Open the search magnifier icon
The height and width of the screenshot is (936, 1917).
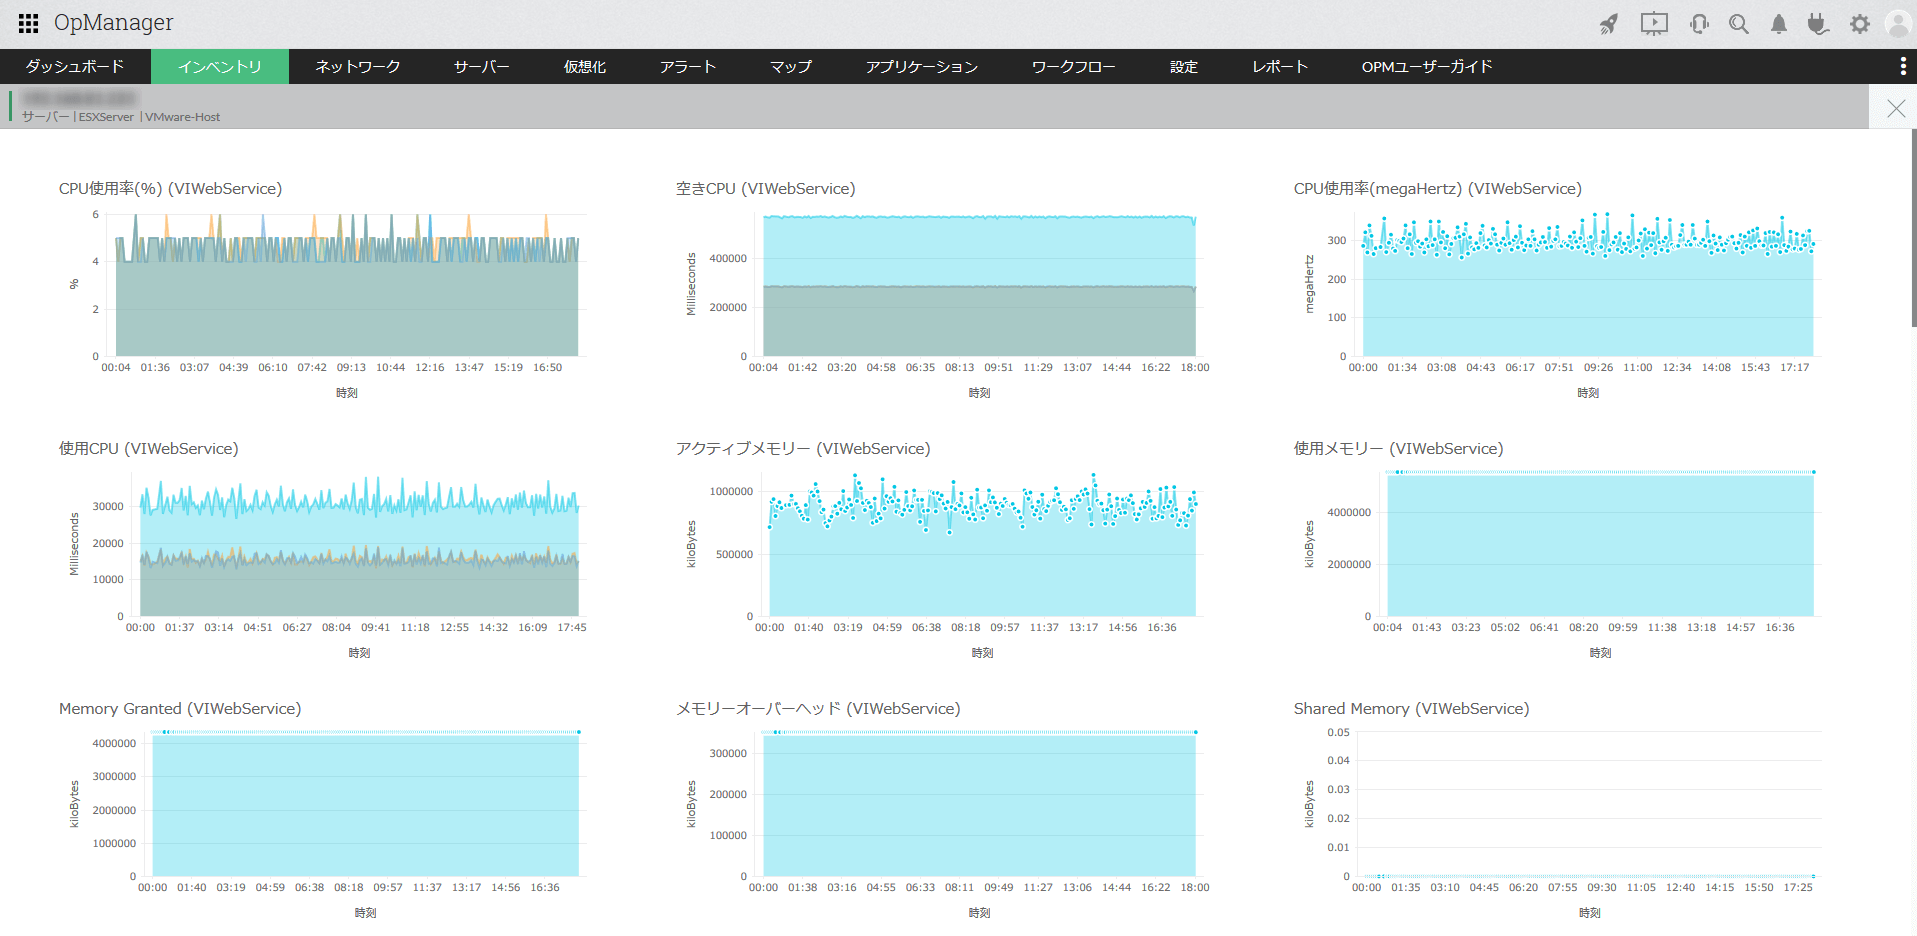[1739, 24]
